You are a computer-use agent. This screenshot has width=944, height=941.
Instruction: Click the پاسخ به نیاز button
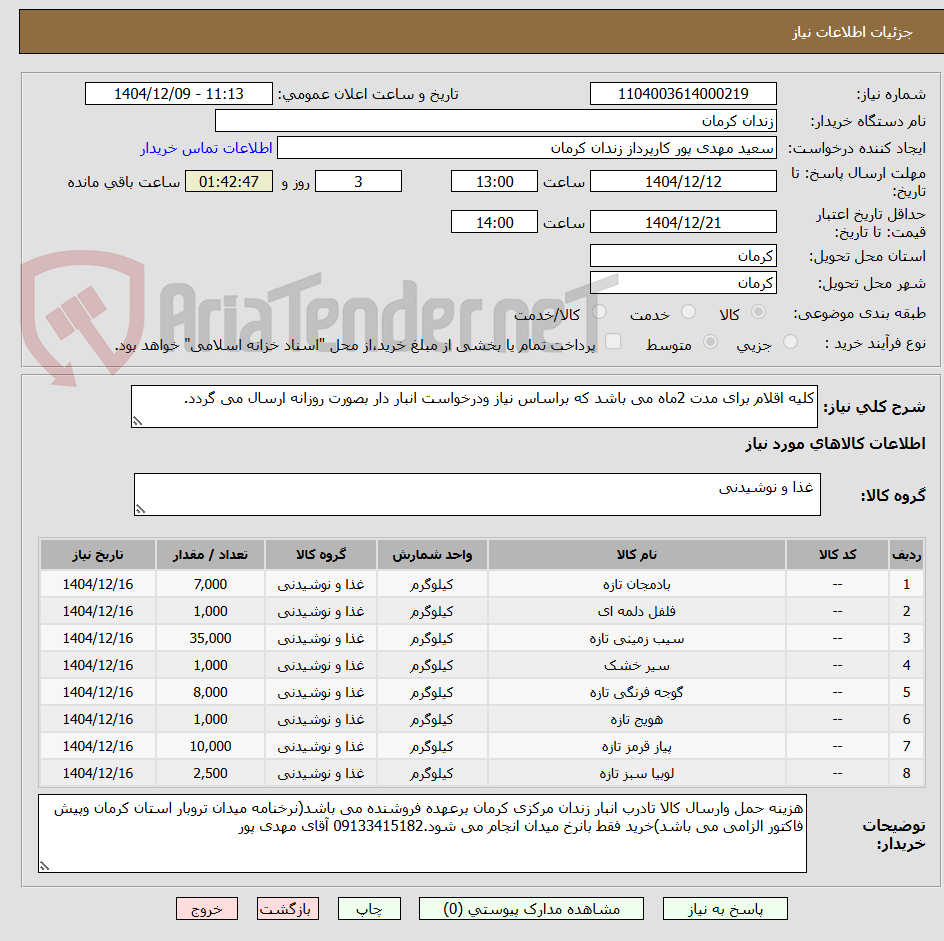click(725, 908)
